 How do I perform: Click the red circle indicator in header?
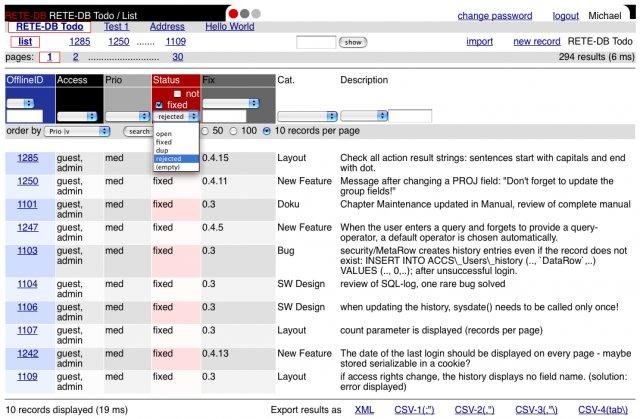click(x=233, y=13)
